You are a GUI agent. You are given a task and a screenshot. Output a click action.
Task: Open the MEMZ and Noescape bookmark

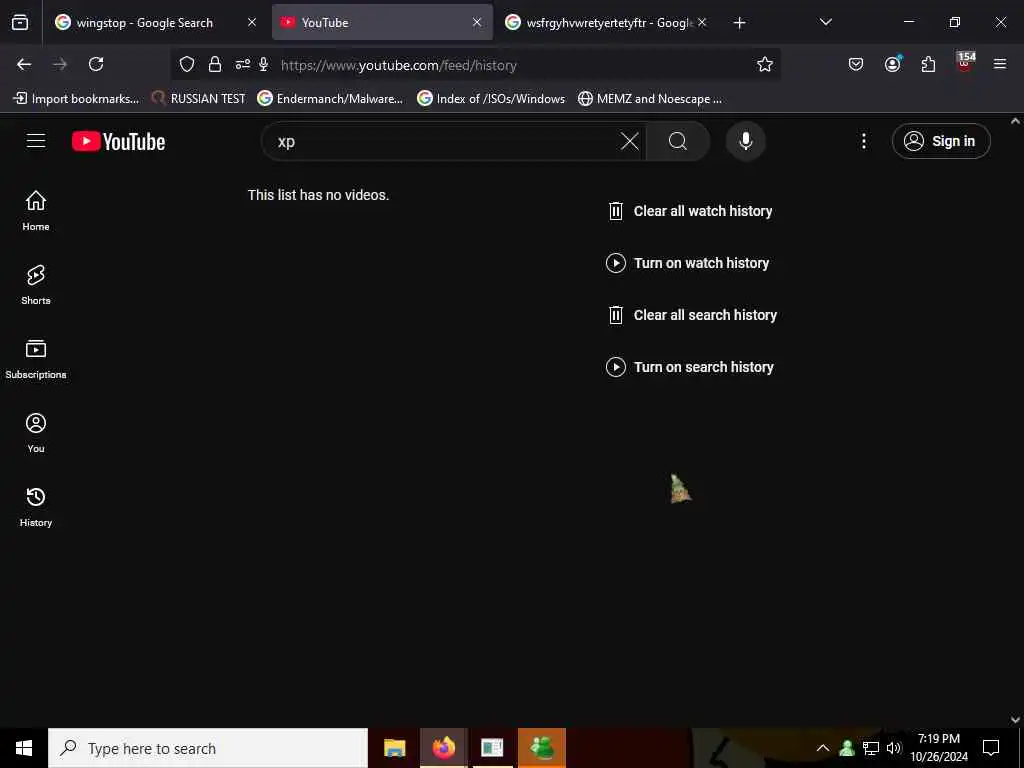pos(650,99)
